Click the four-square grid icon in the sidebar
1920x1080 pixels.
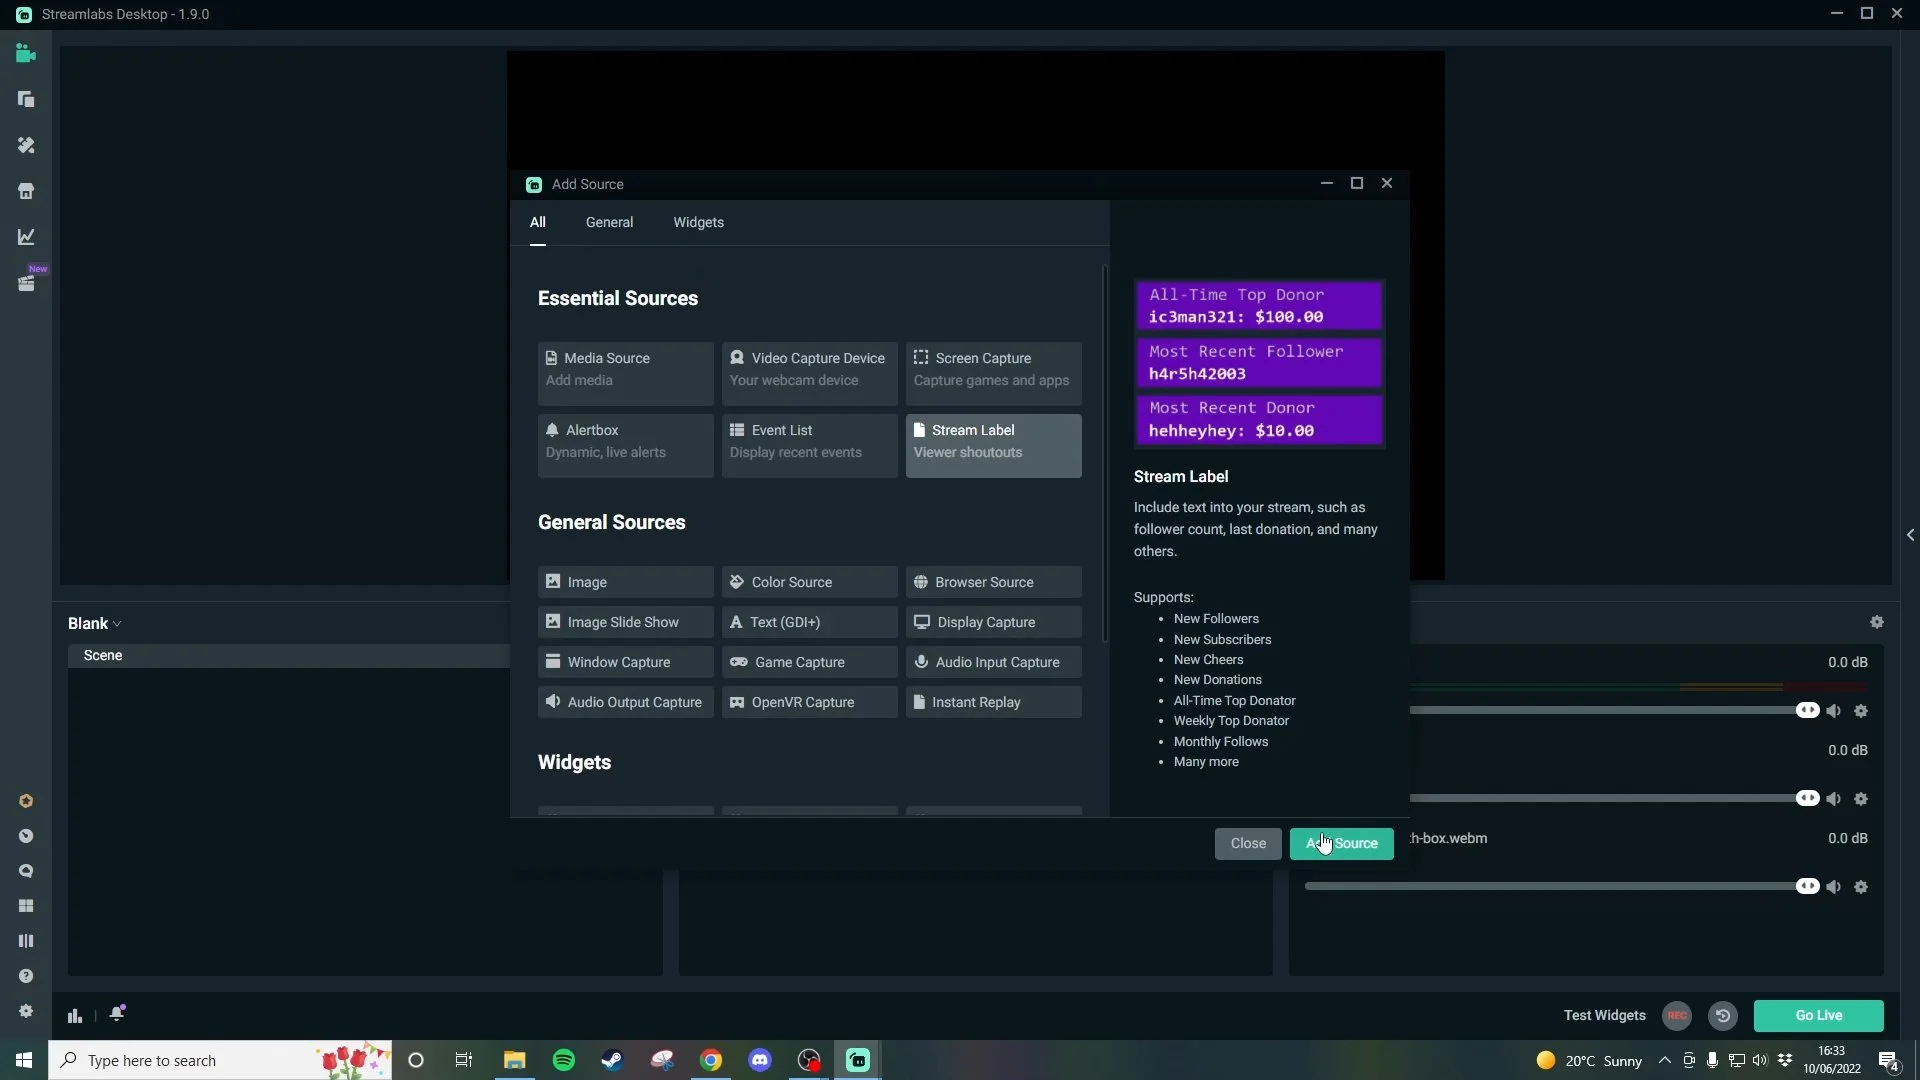coord(26,906)
